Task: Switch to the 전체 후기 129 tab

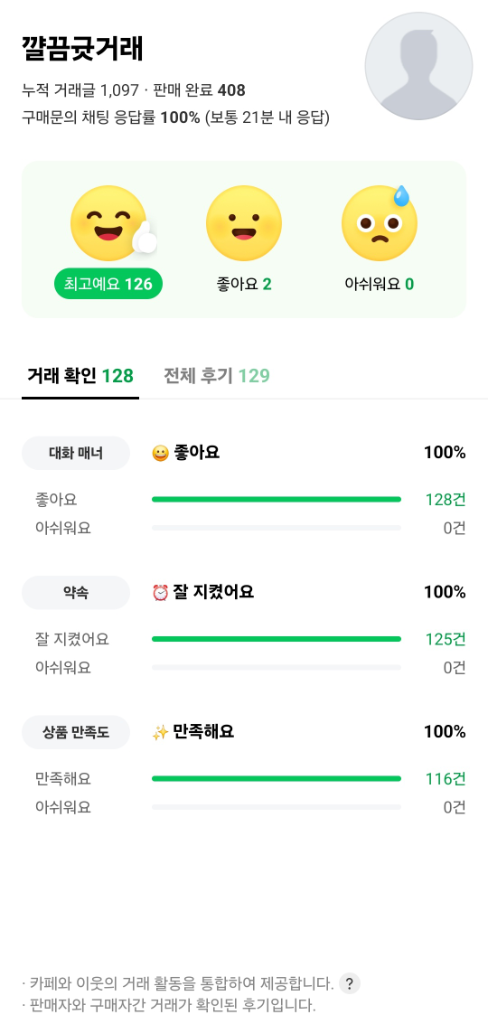Action: pos(216,376)
